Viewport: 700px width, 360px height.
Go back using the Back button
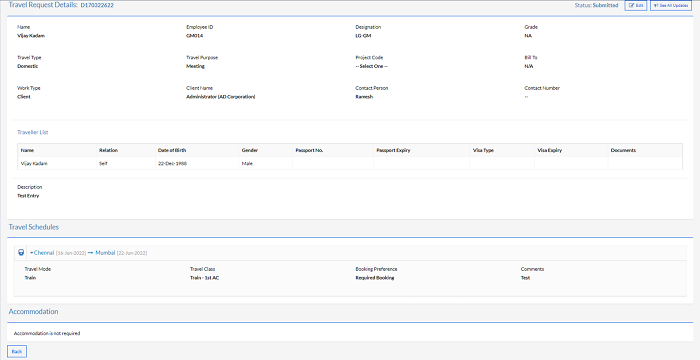(17, 352)
